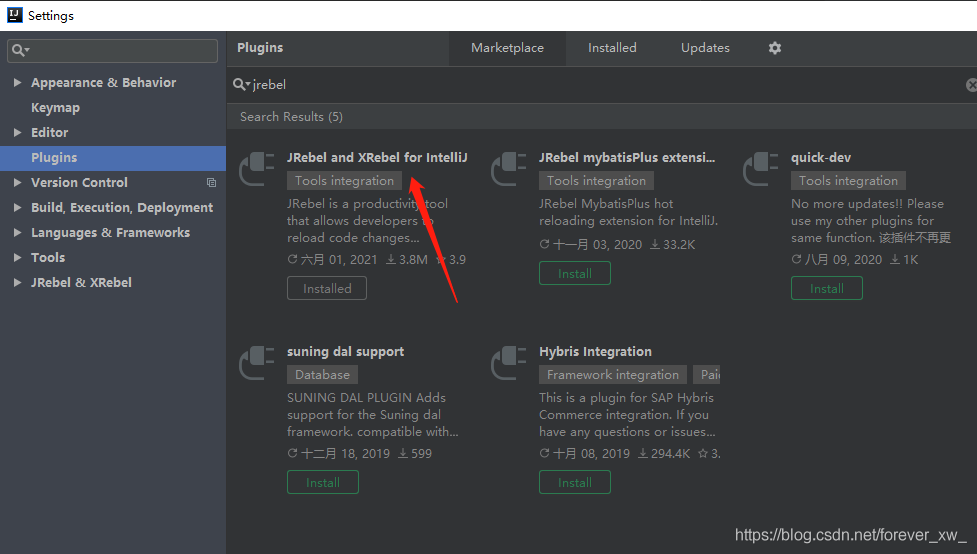Screen dimensions: 977x554
Task: Click the 294.4K downloads count
Action: 664,454
